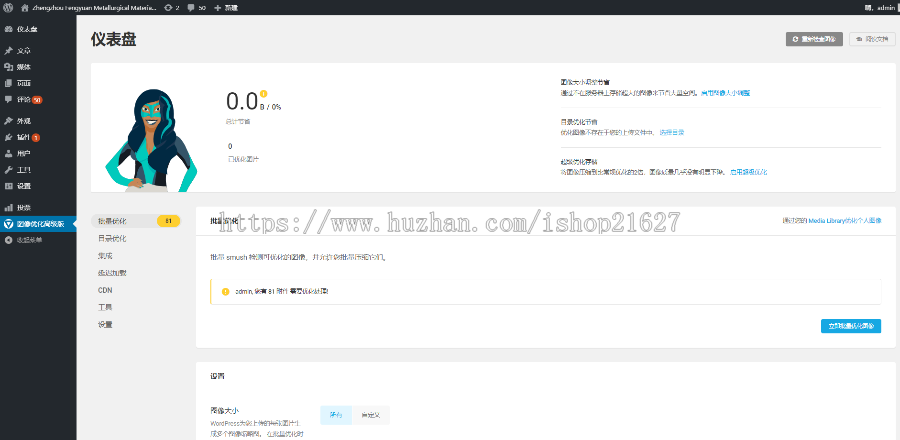This screenshot has width=900, height=440.
Task: Select the 批量优化 Bulk Smush tab
Action: (135, 221)
